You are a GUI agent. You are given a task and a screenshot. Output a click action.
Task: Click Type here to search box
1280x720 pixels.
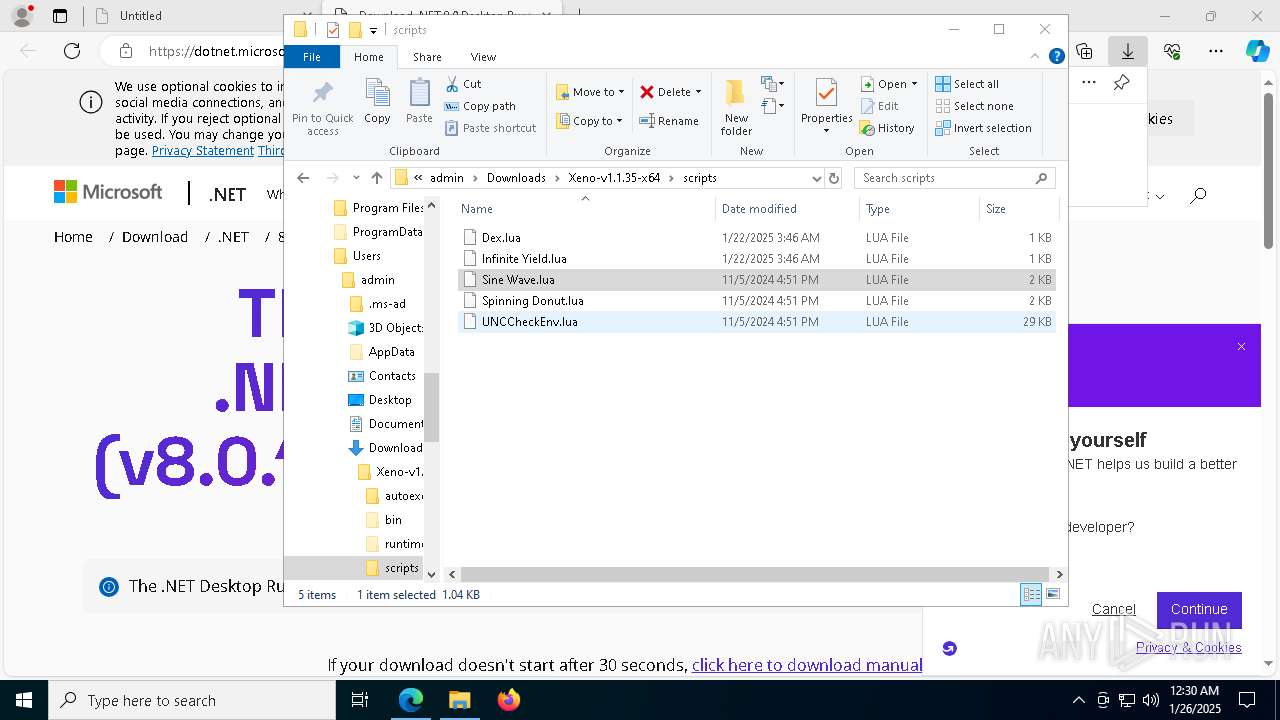pyautogui.click(x=192, y=701)
